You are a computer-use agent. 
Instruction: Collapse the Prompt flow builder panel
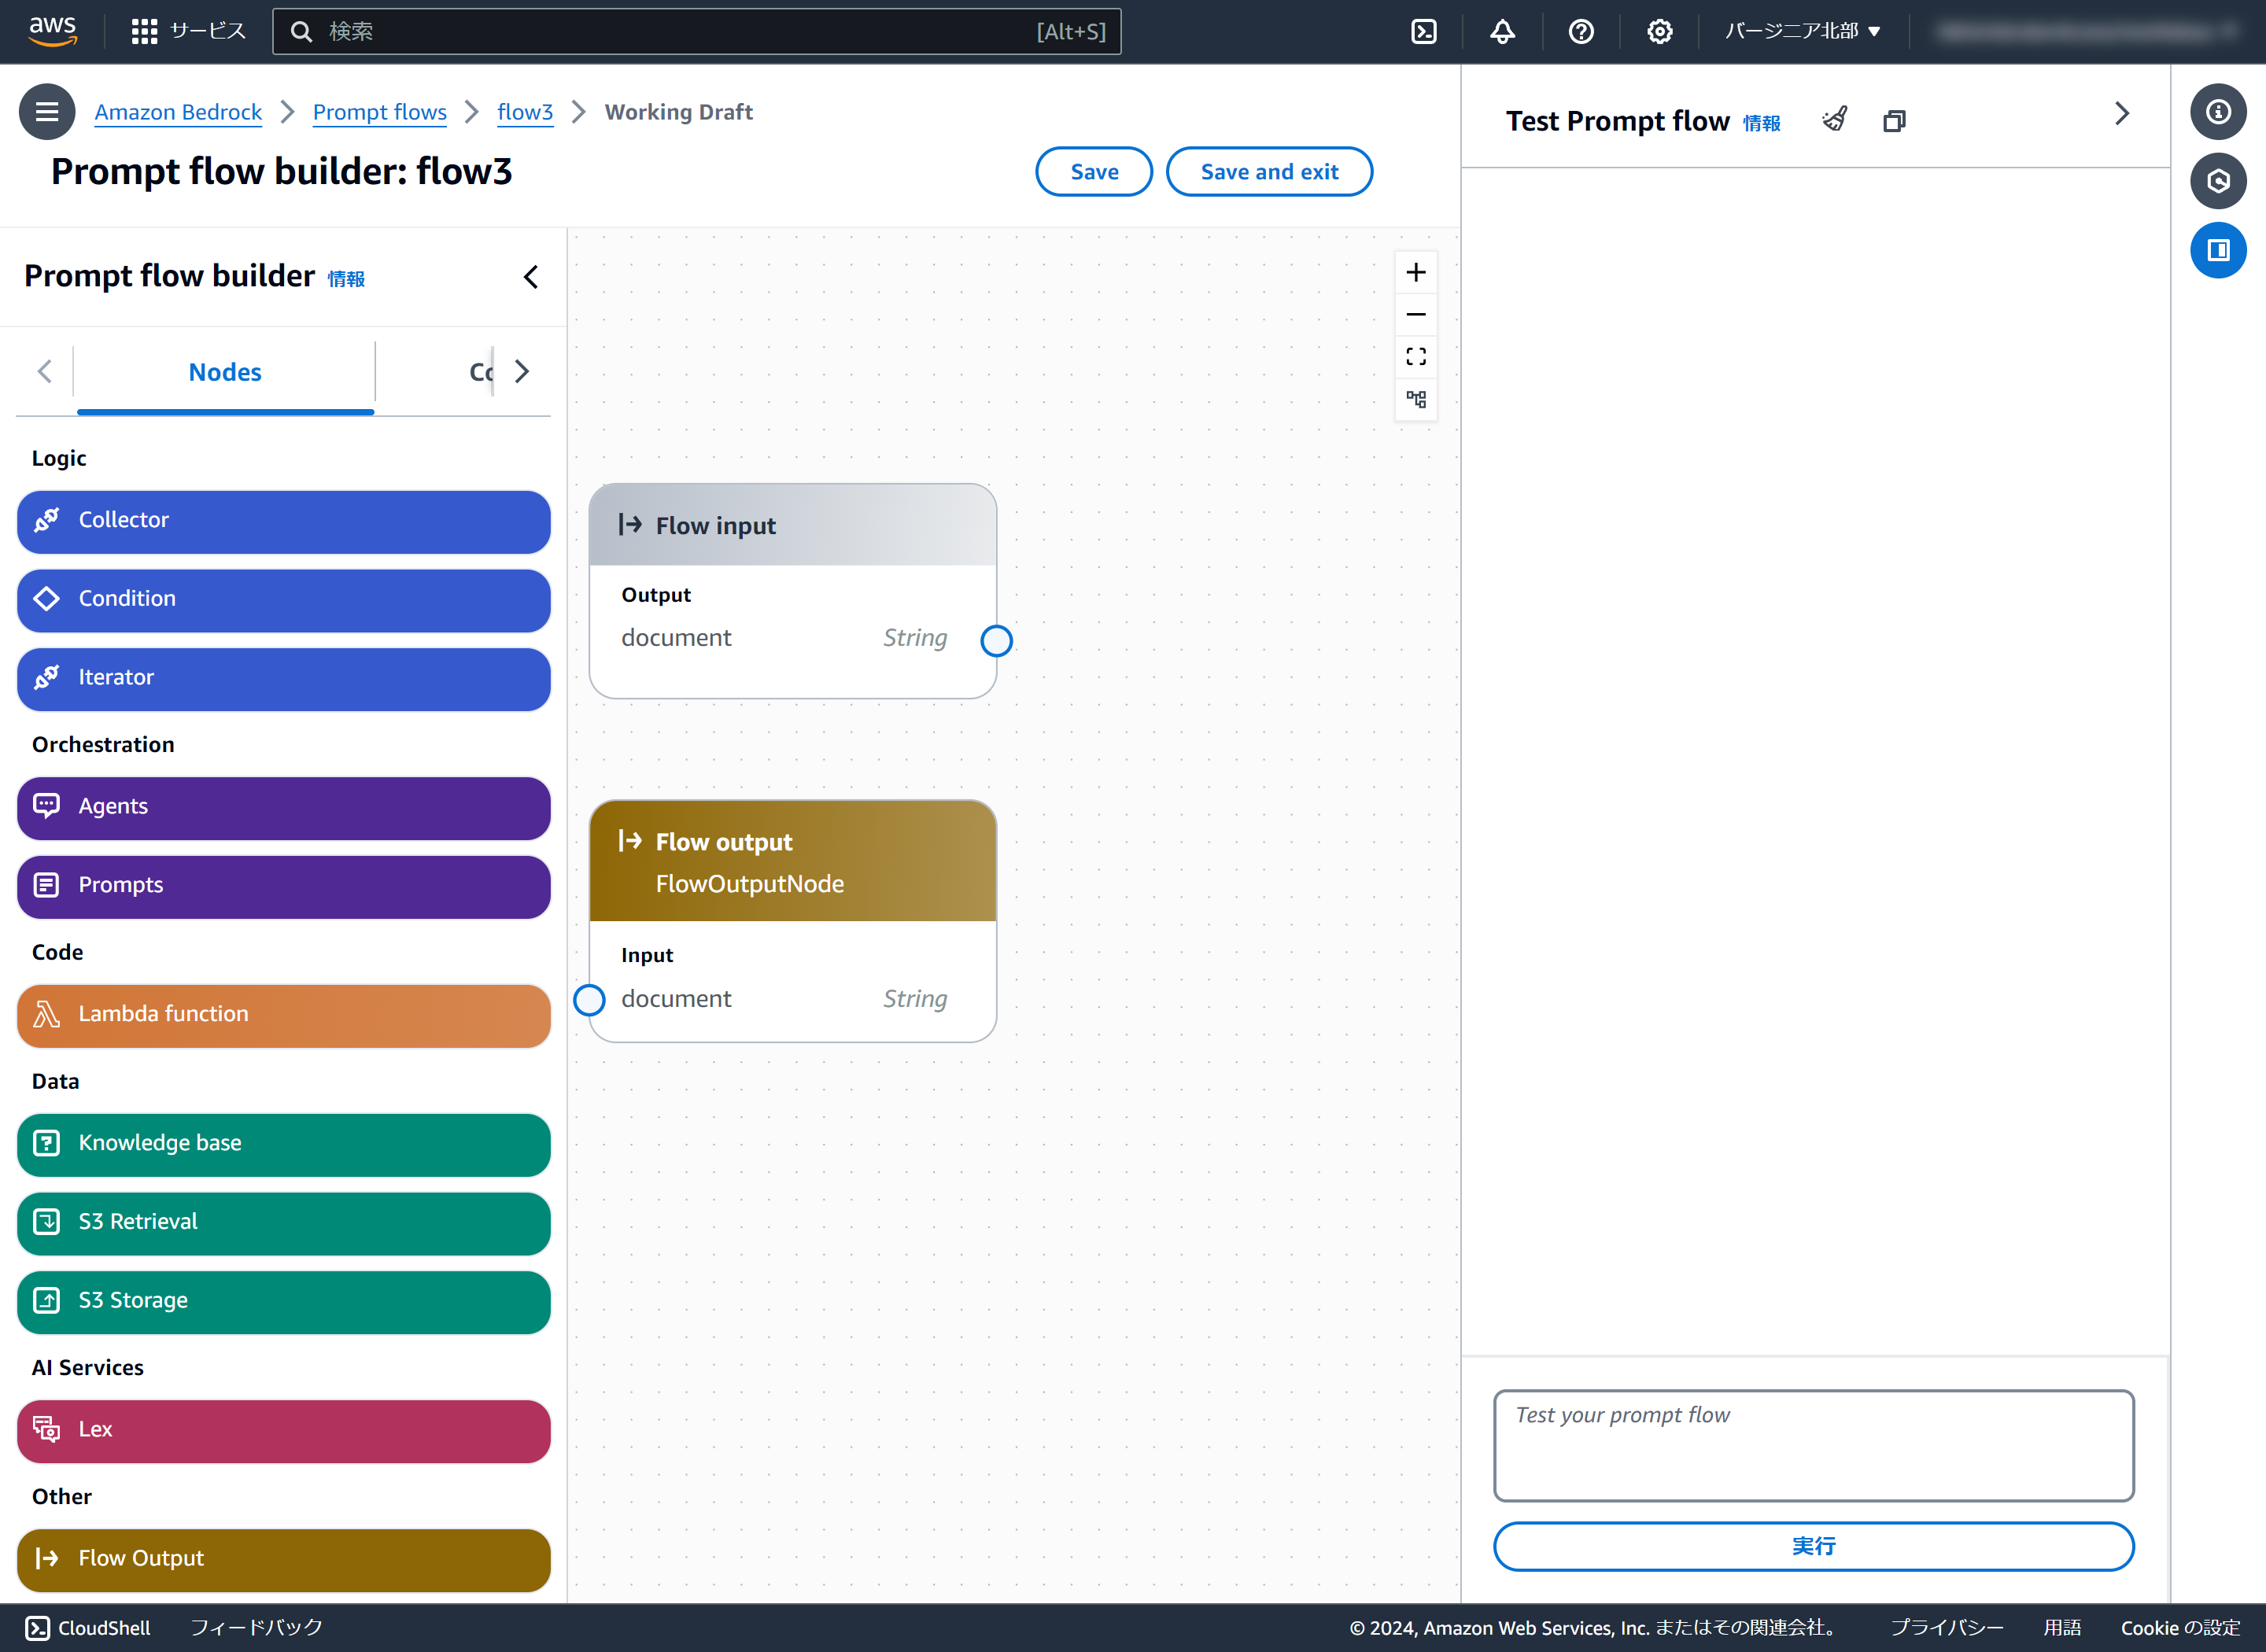click(x=531, y=277)
